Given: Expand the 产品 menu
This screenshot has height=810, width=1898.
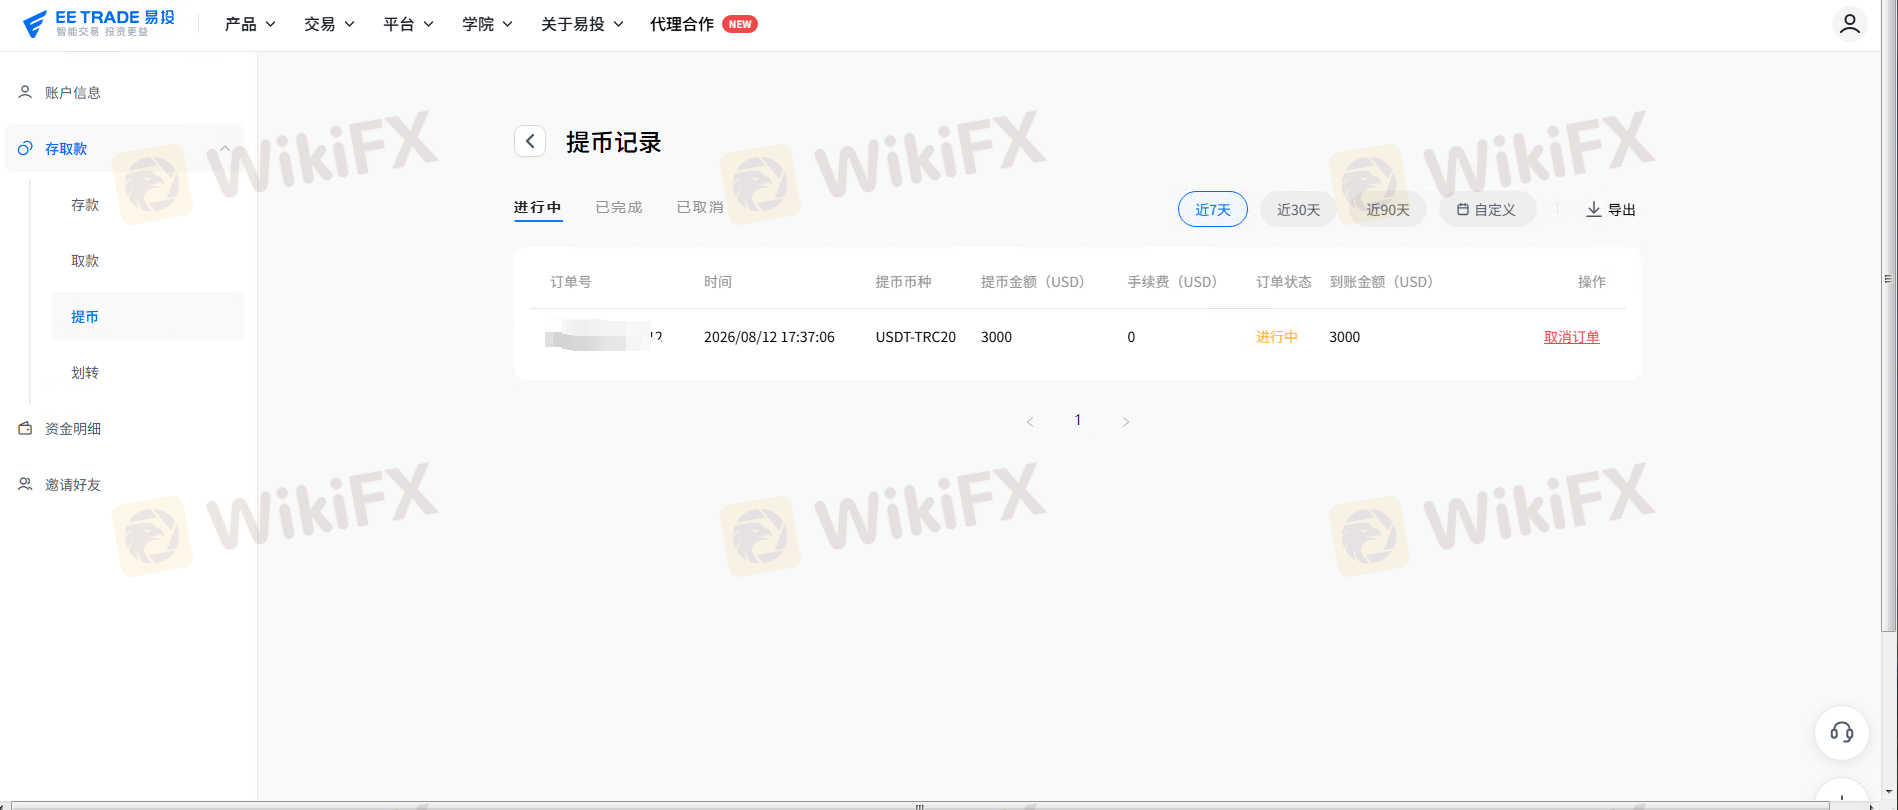Looking at the screenshot, I should [x=250, y=24].
